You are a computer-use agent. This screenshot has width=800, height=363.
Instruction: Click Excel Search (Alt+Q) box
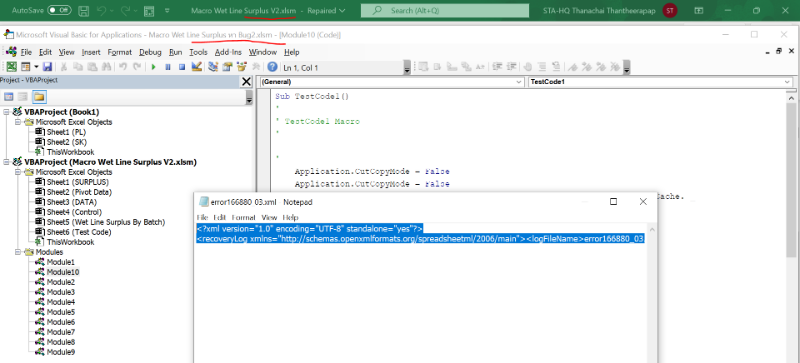pyautogui.click(x=445, y=10)
